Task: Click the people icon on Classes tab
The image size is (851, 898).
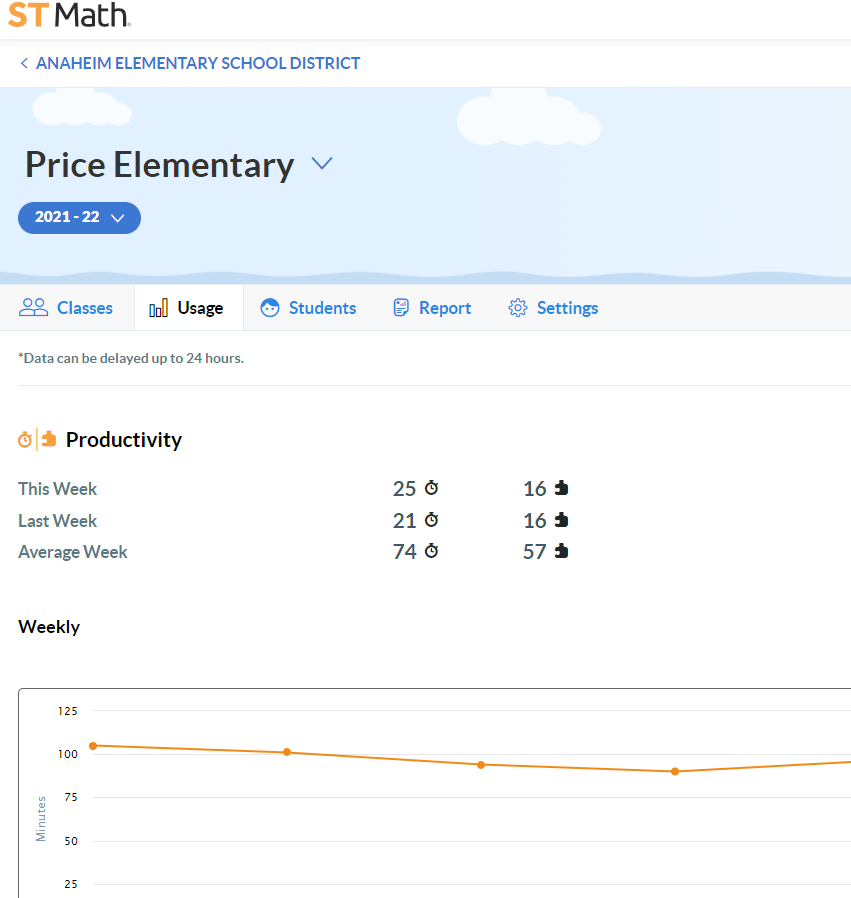Action: 33,308
